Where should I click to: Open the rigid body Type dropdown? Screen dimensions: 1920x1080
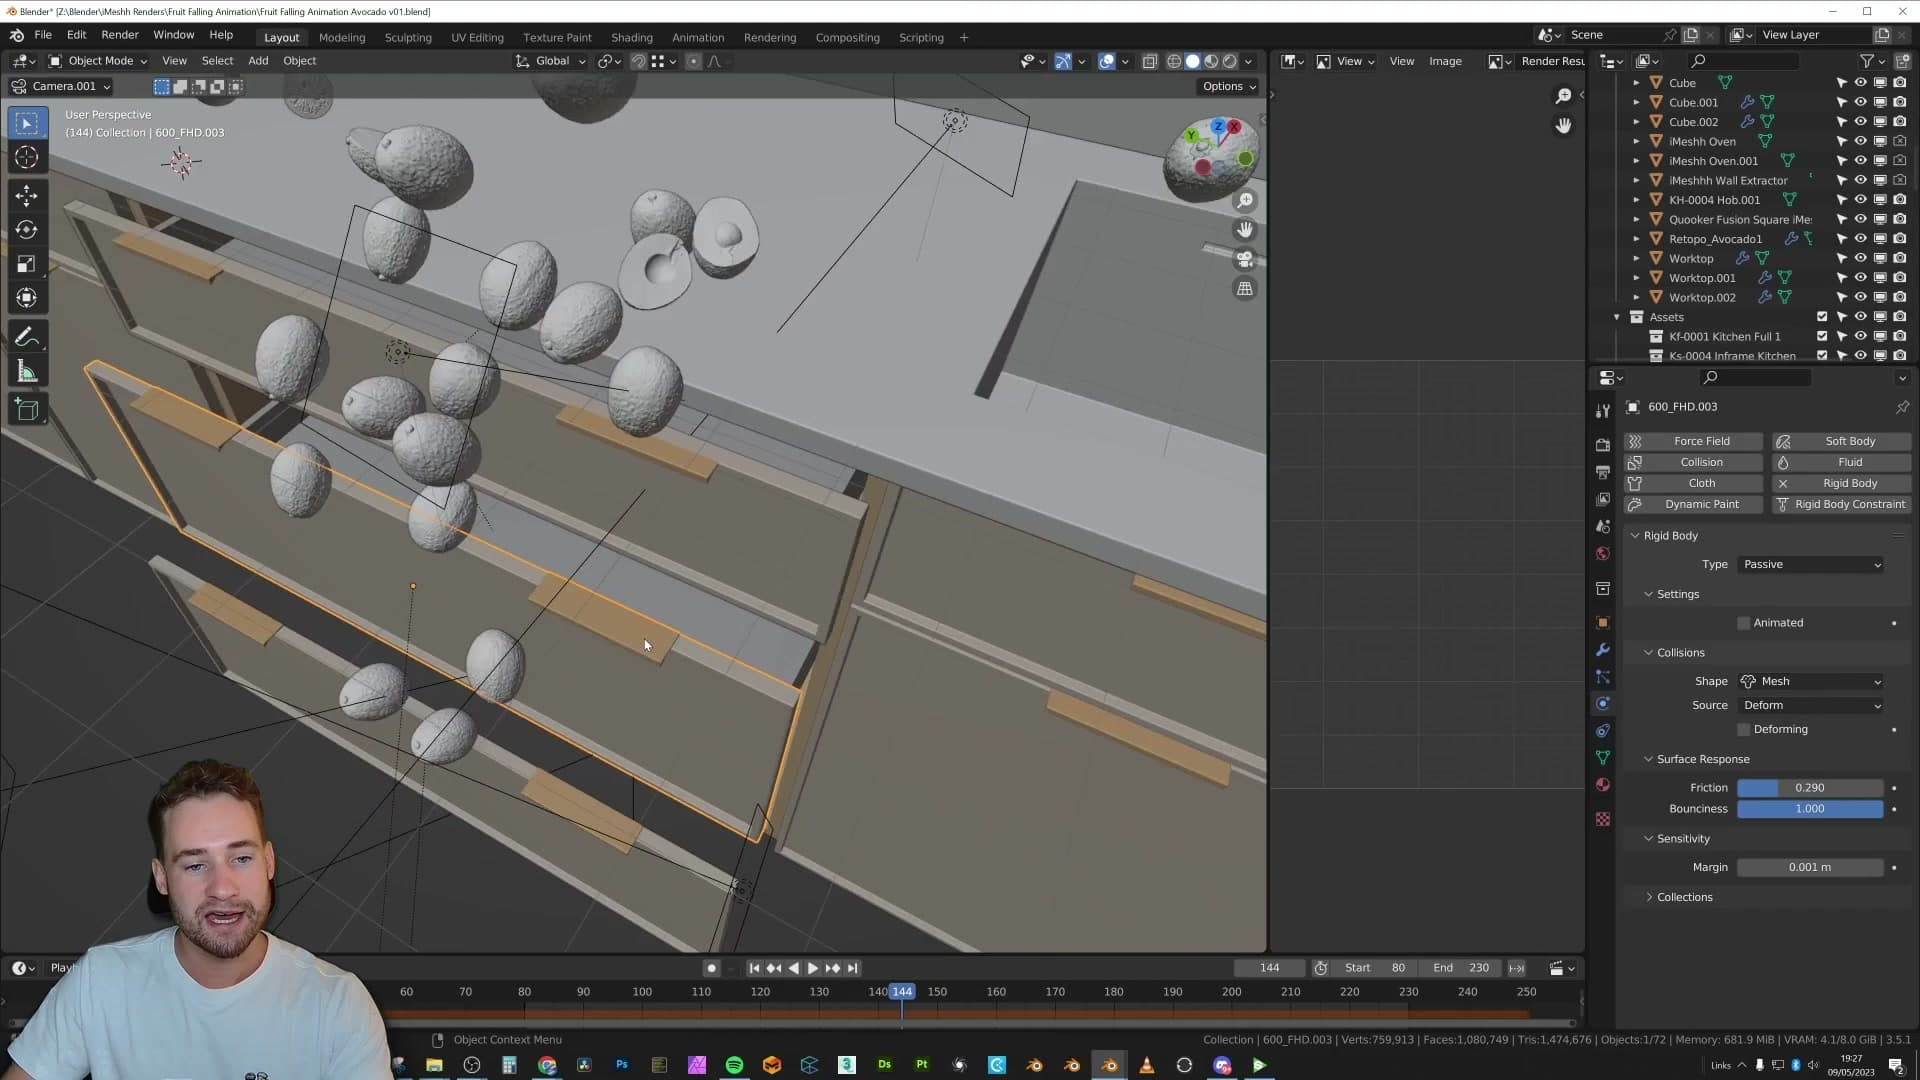pyautogui.click(x=1811, y=565)
